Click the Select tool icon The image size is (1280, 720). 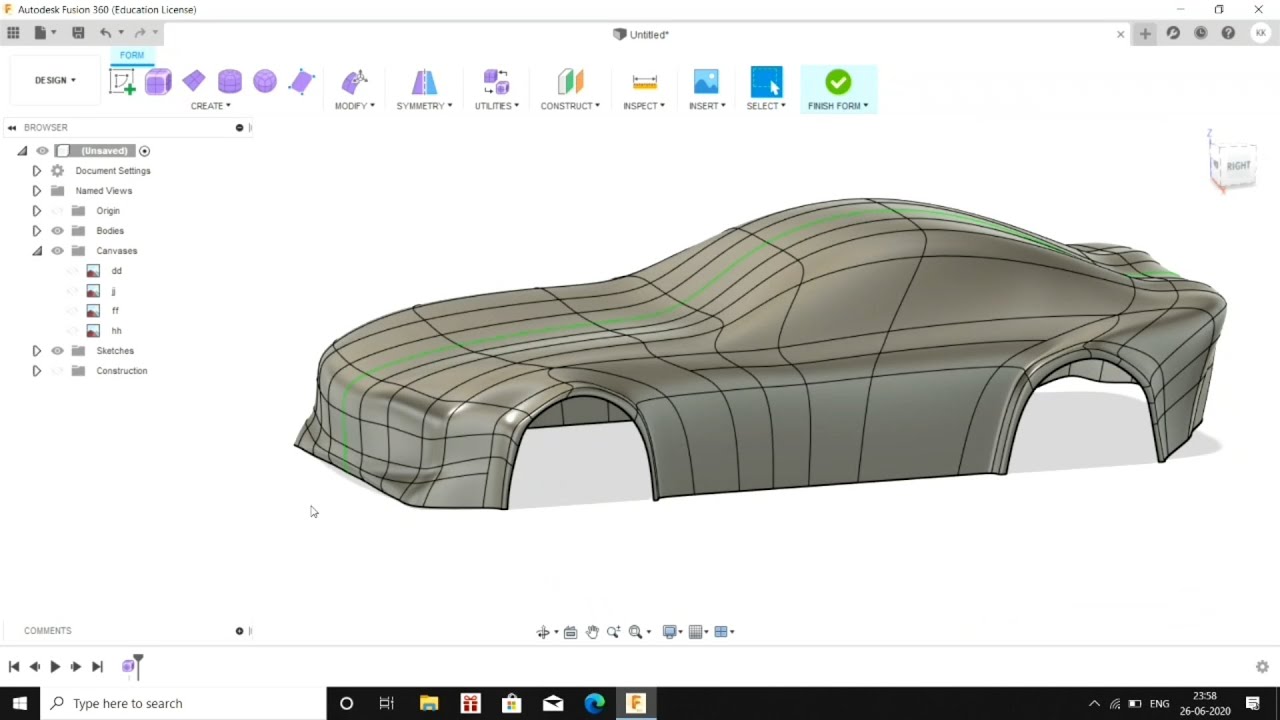(x=766, y=82)
